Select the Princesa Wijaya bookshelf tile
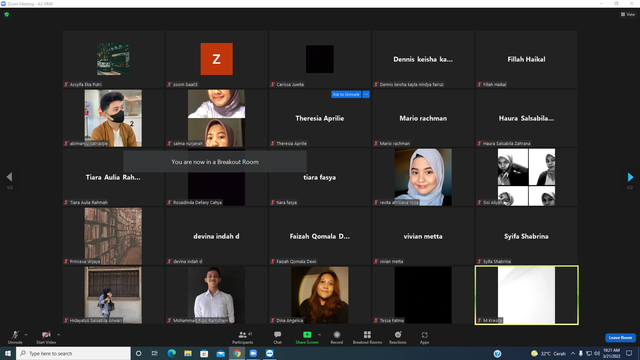The width and height of the screenshot is (640, 360). (x=113, y=236)
